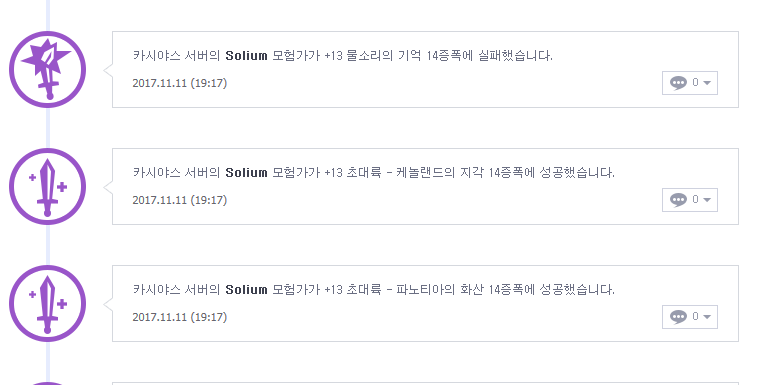Click the comment bubble icon in the 케놀랜드의 지각 entry
Screen dimensions: 761x385
point(678,200)
